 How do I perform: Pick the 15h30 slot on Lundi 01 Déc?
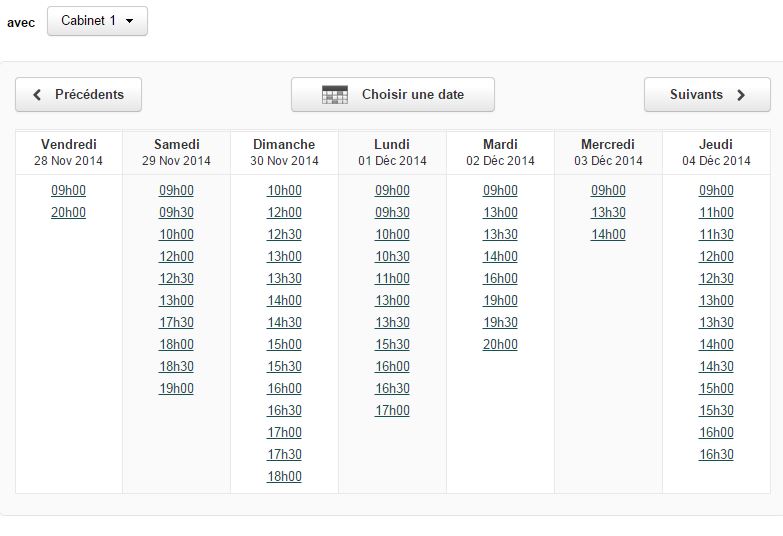(x=392, y=344)
